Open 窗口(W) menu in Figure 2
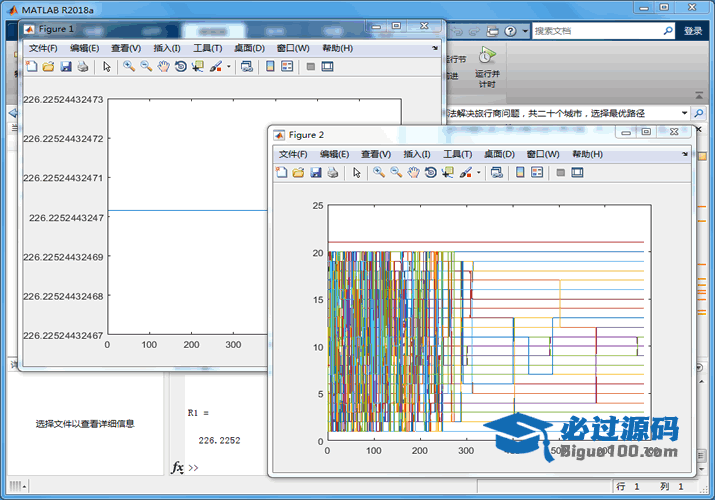This screenshot has height=500, width=715. [x=543, y=154]
